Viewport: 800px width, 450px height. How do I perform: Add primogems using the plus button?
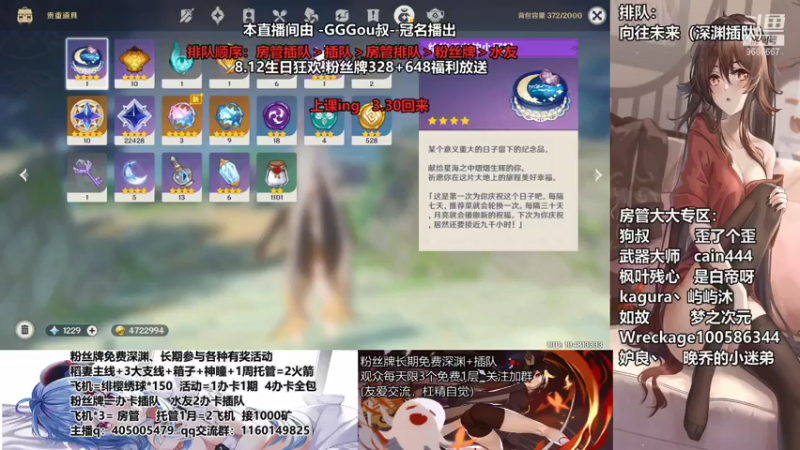(92, 331)
